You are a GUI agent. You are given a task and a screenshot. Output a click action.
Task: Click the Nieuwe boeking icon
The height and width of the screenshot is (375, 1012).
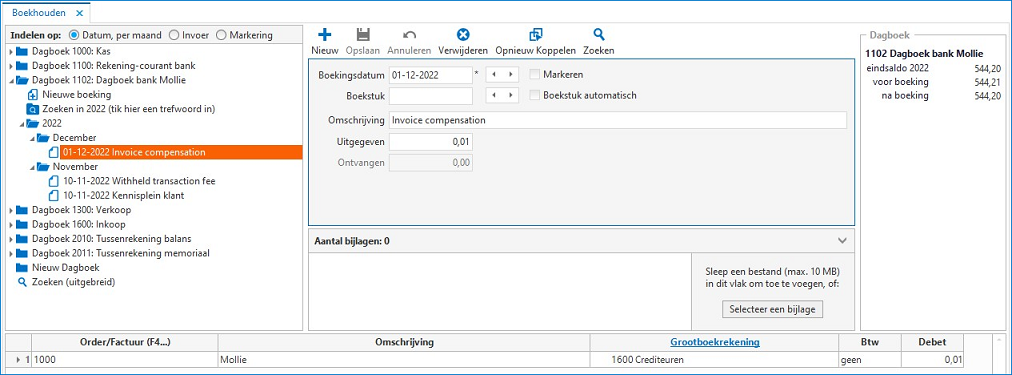click(x=33, y=95)
